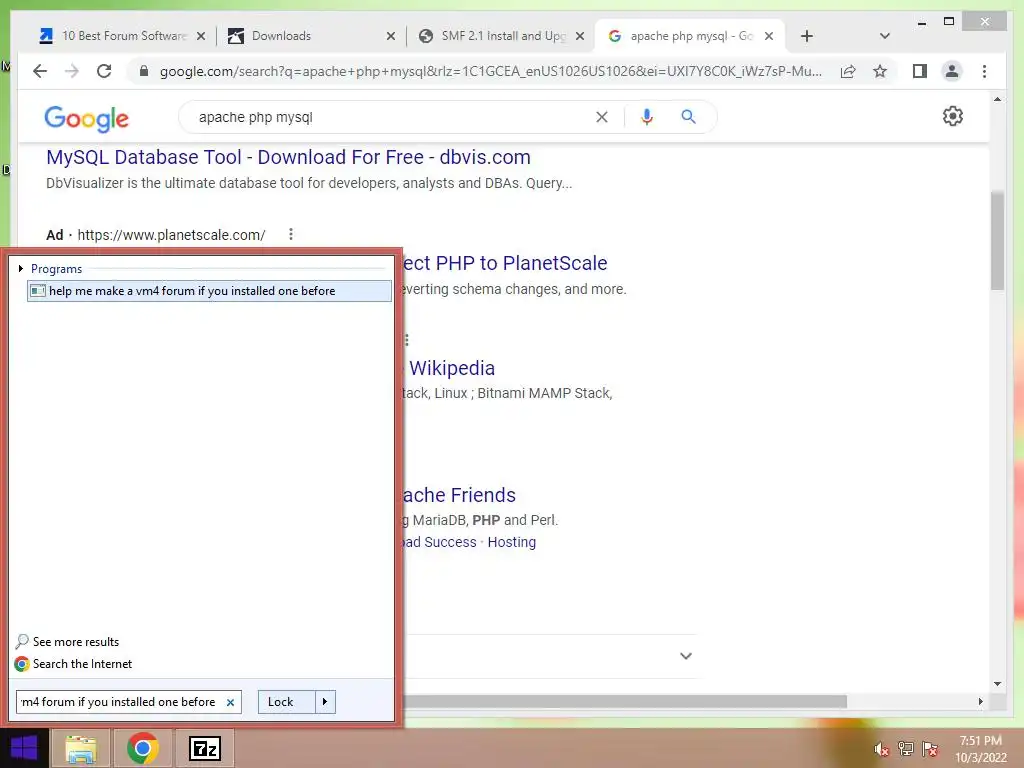
Task: Open the tab search dropdown
Action: 884,36
